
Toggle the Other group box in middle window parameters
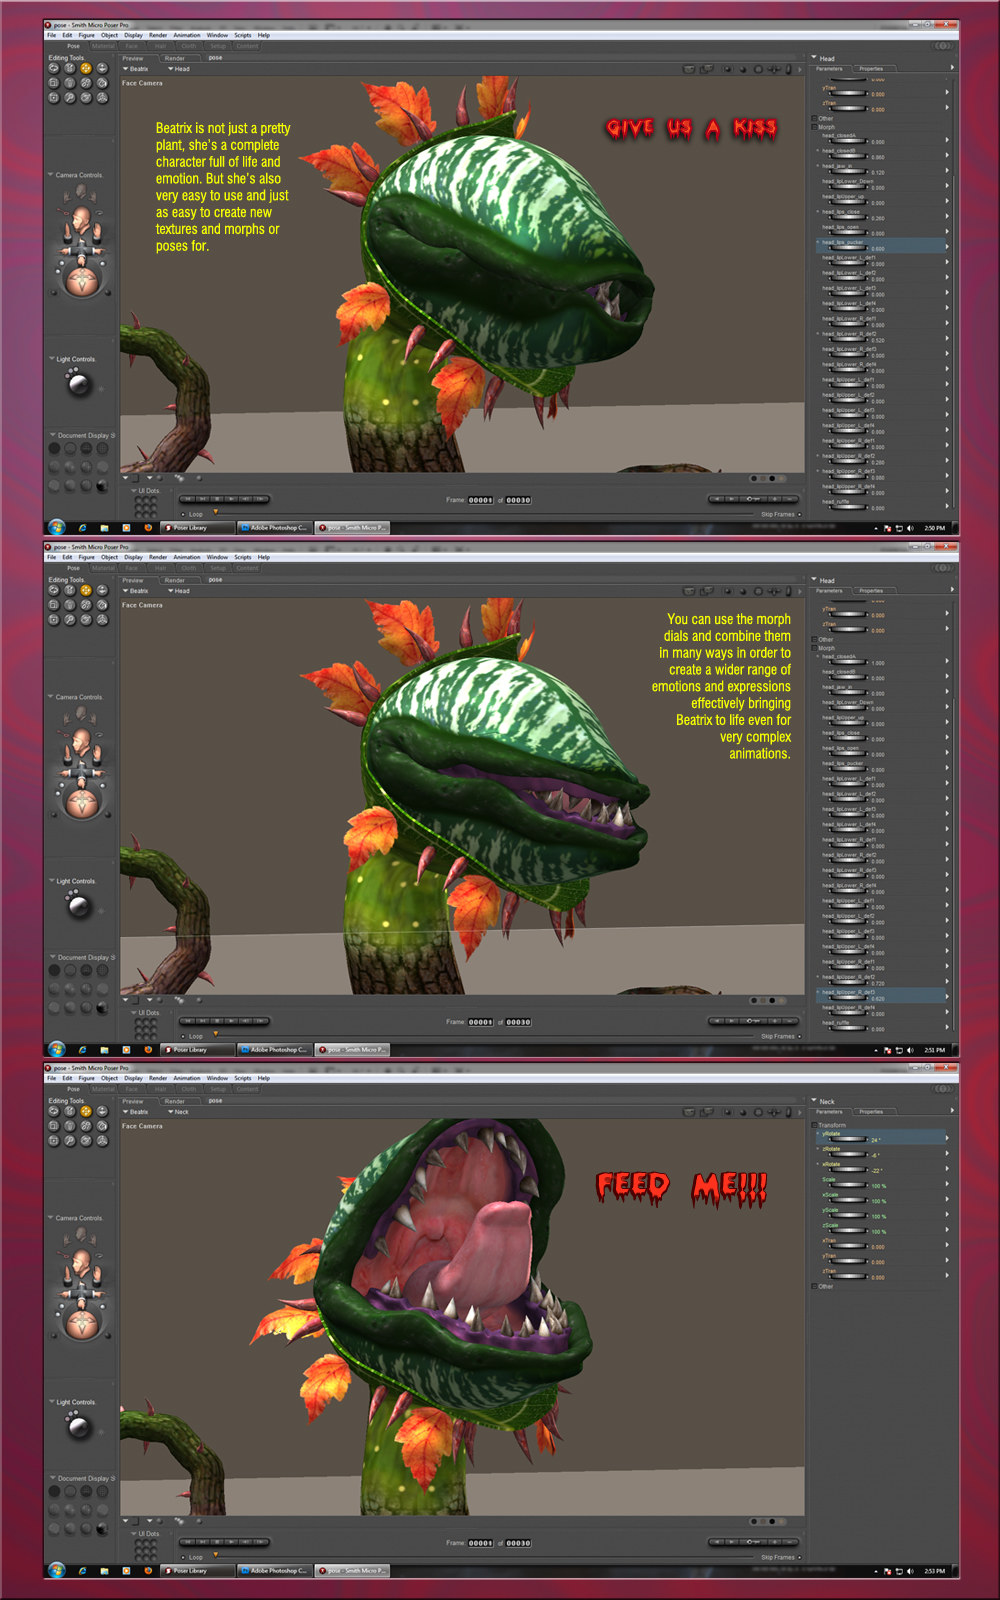click(x=814, y=639)
